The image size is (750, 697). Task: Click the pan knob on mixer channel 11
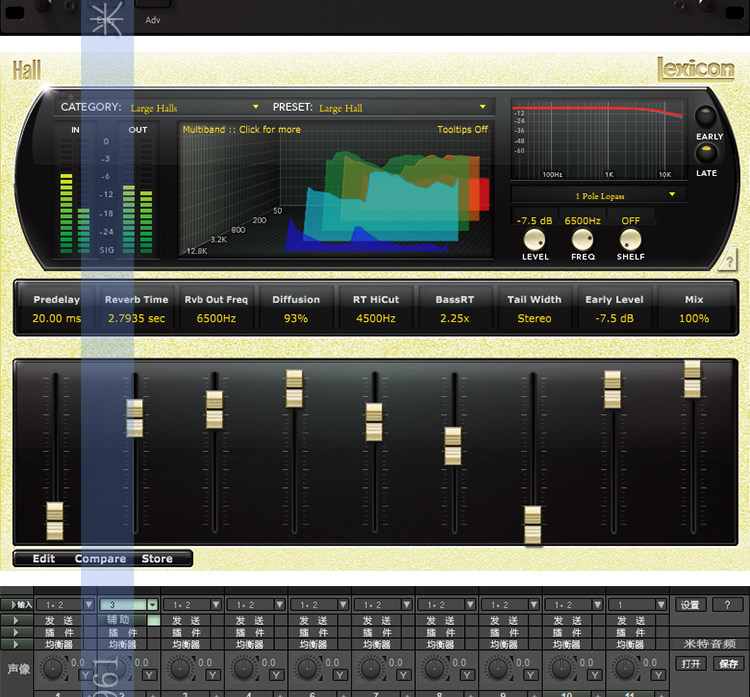(626, 668)
